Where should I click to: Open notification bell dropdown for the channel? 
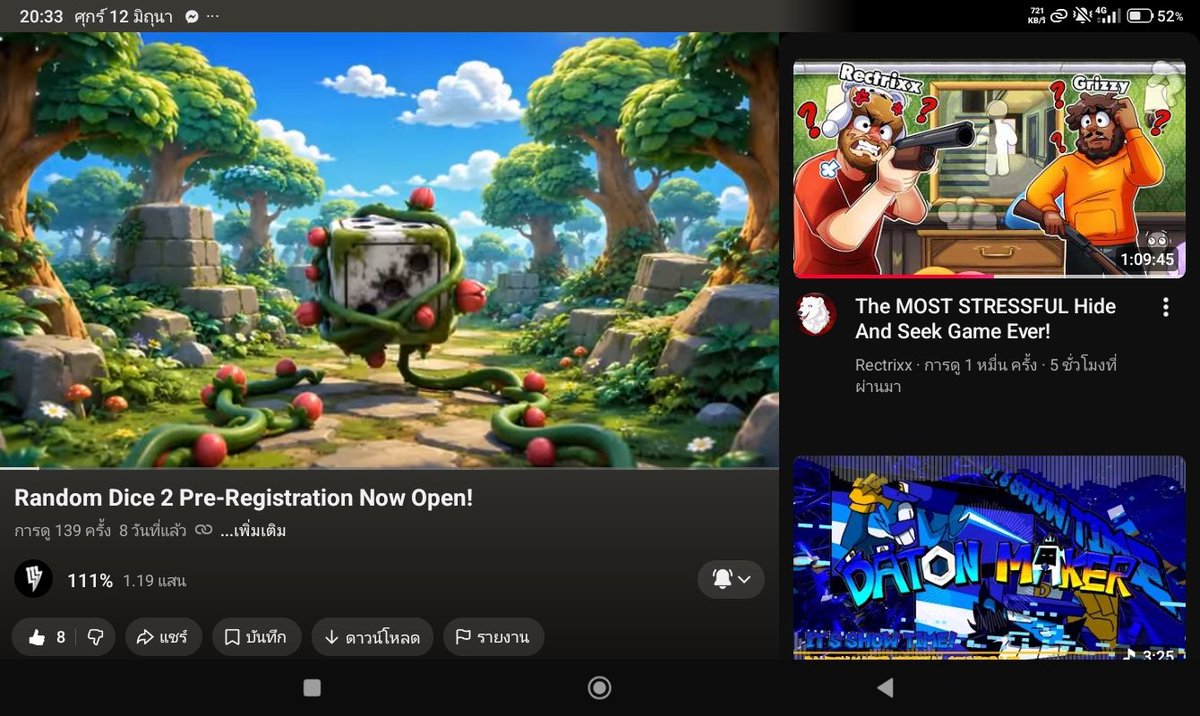(x=731, y=579)
